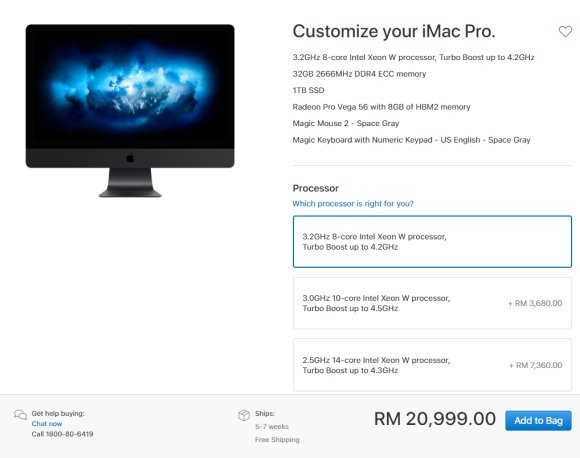Image resolution: width=580 pixels, height=458 pixels.
Task: Click the Chat now link
Action: (x=47, y=424)
